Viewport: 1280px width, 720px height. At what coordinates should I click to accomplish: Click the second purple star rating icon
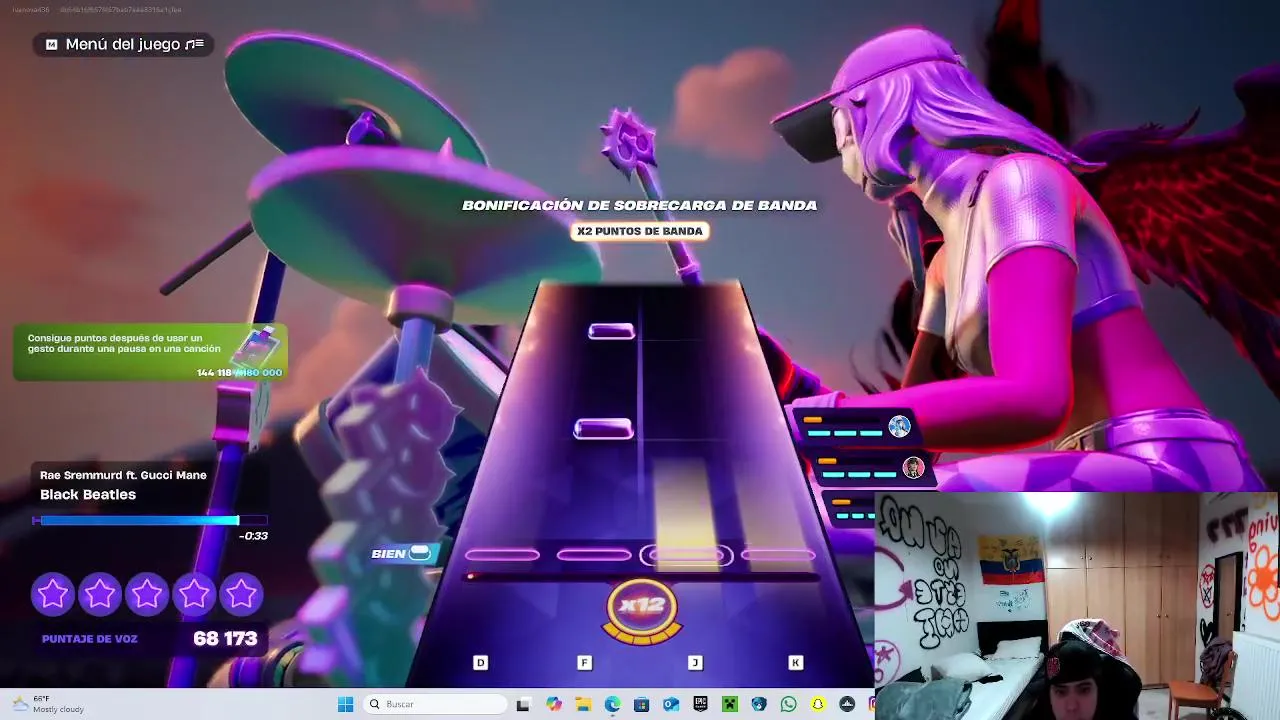pos(100,595)
